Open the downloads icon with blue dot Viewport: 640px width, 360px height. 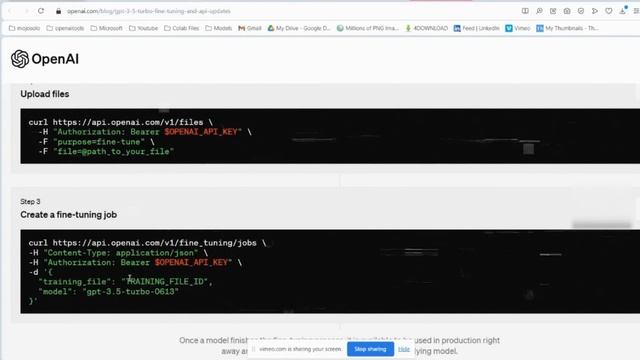[x=623, y=11]
